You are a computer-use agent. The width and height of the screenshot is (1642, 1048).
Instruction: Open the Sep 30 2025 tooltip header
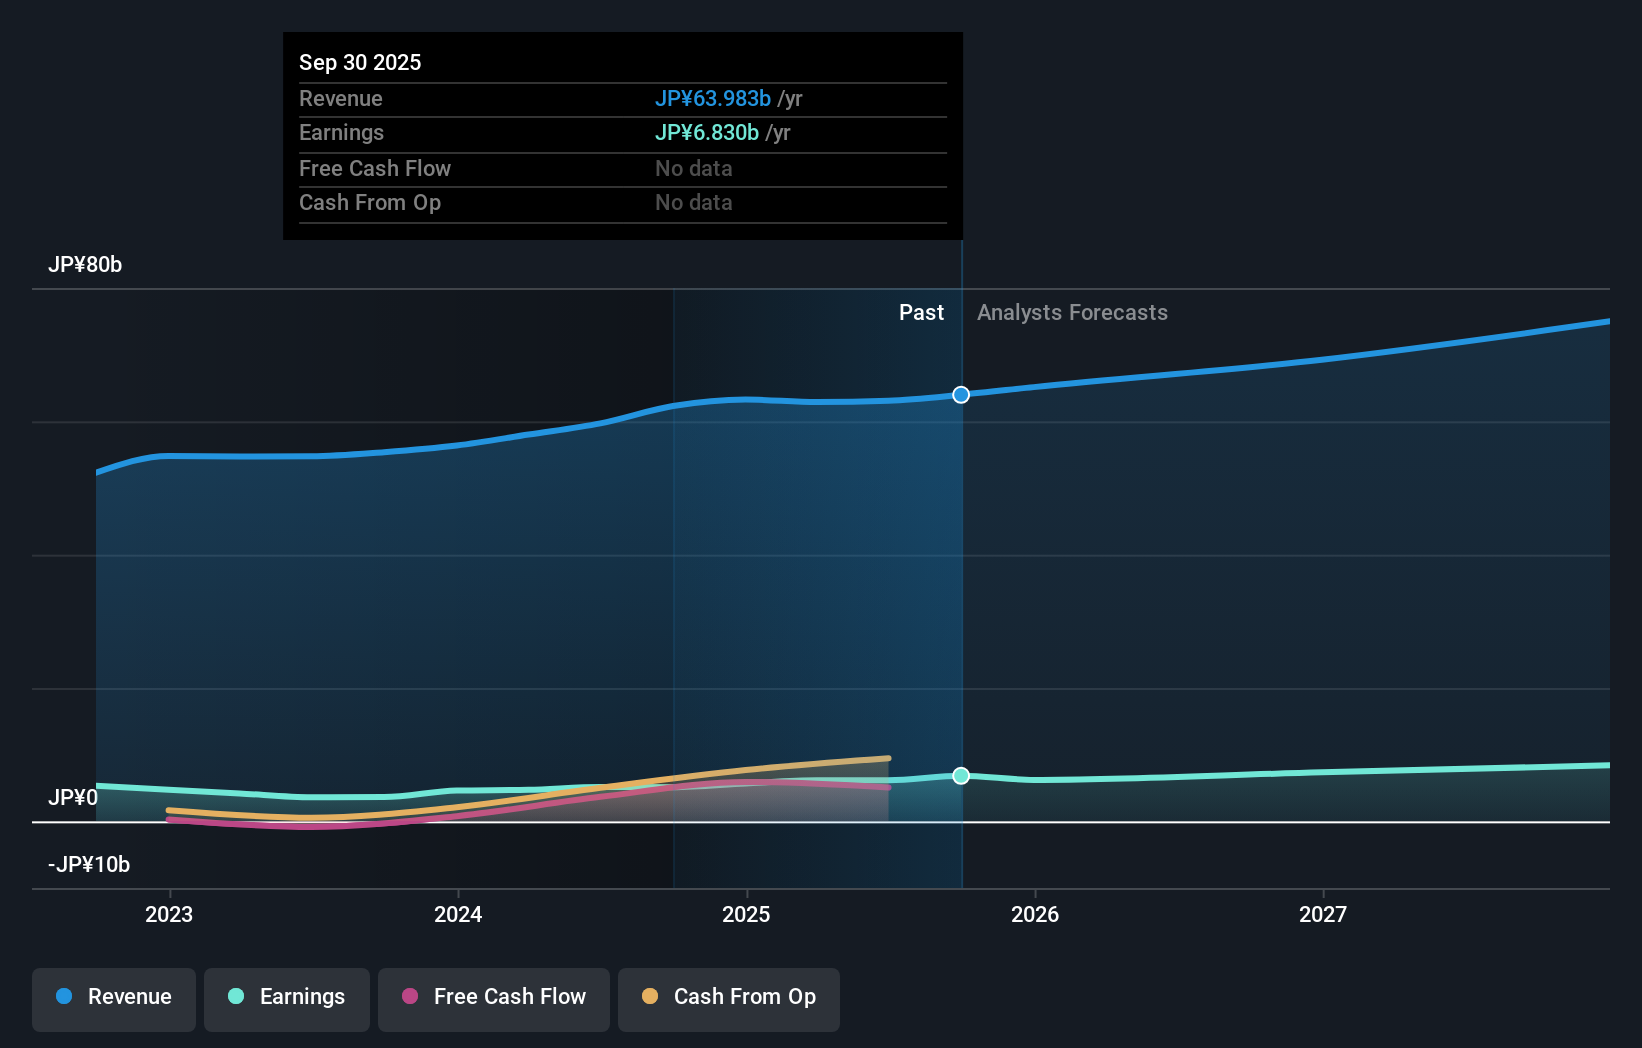pyautogui.click(x=360, y=62)
